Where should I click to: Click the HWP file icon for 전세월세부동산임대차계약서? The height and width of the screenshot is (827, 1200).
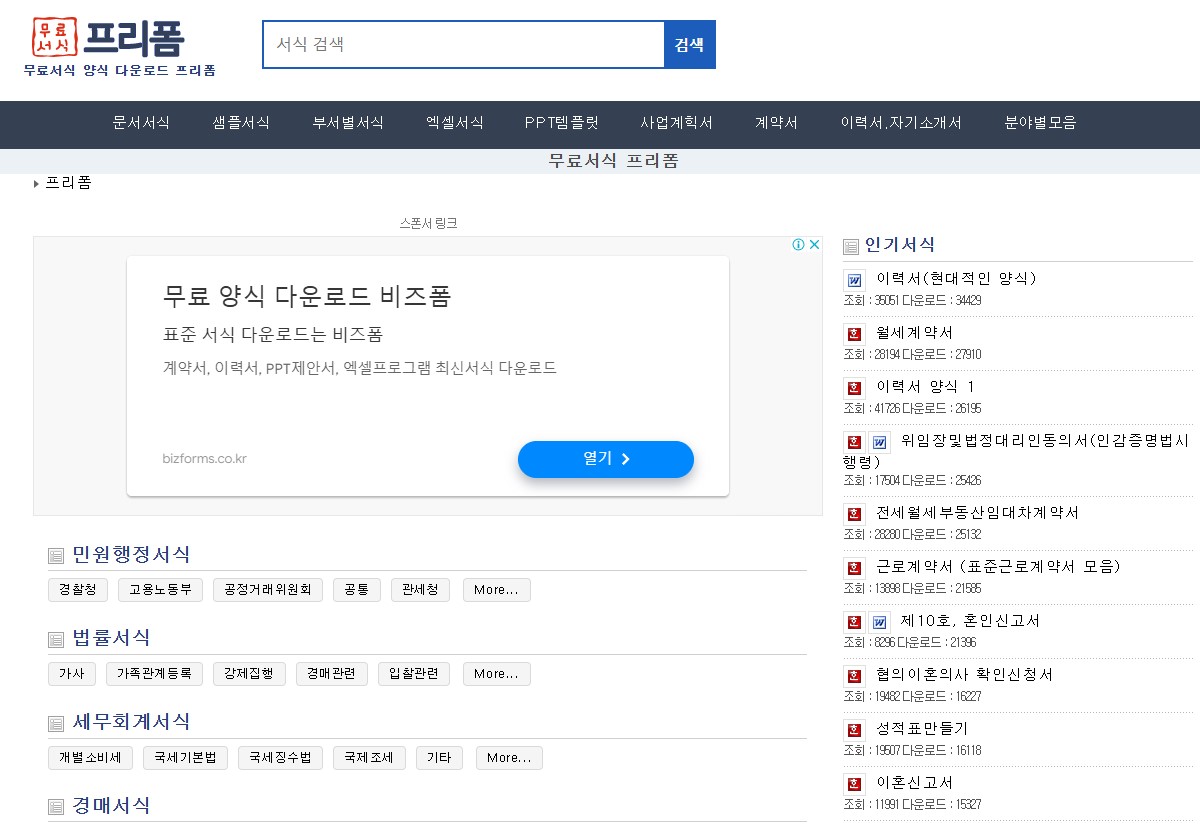coord(854,514)
